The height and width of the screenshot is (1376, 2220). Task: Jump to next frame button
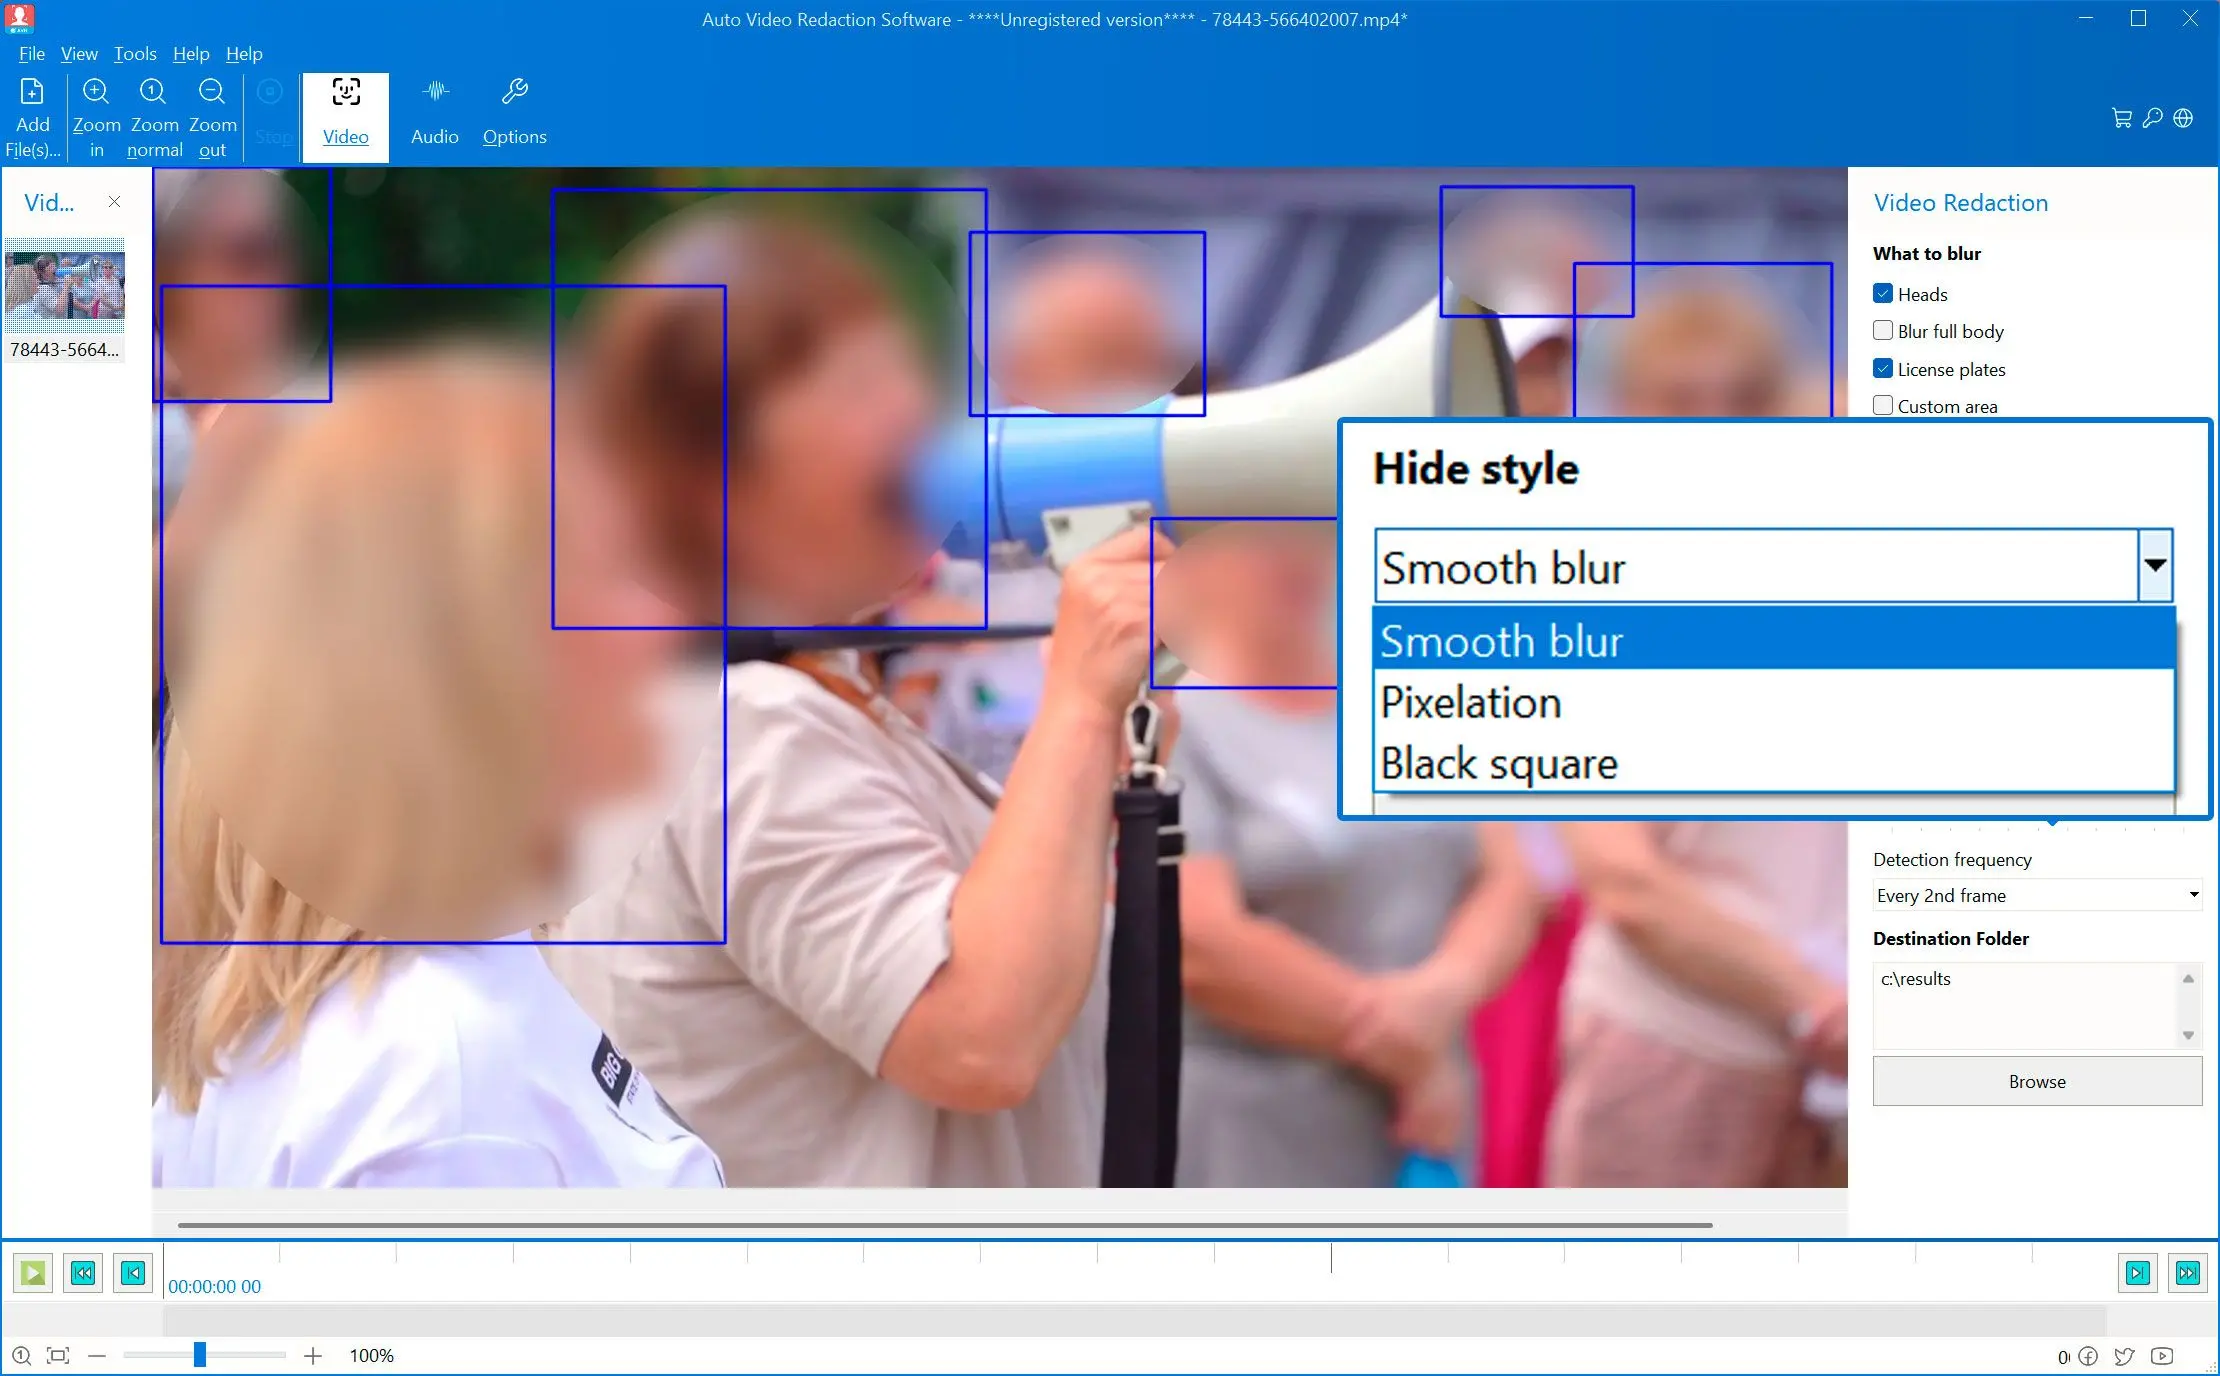click(x=2137, y=1272)
